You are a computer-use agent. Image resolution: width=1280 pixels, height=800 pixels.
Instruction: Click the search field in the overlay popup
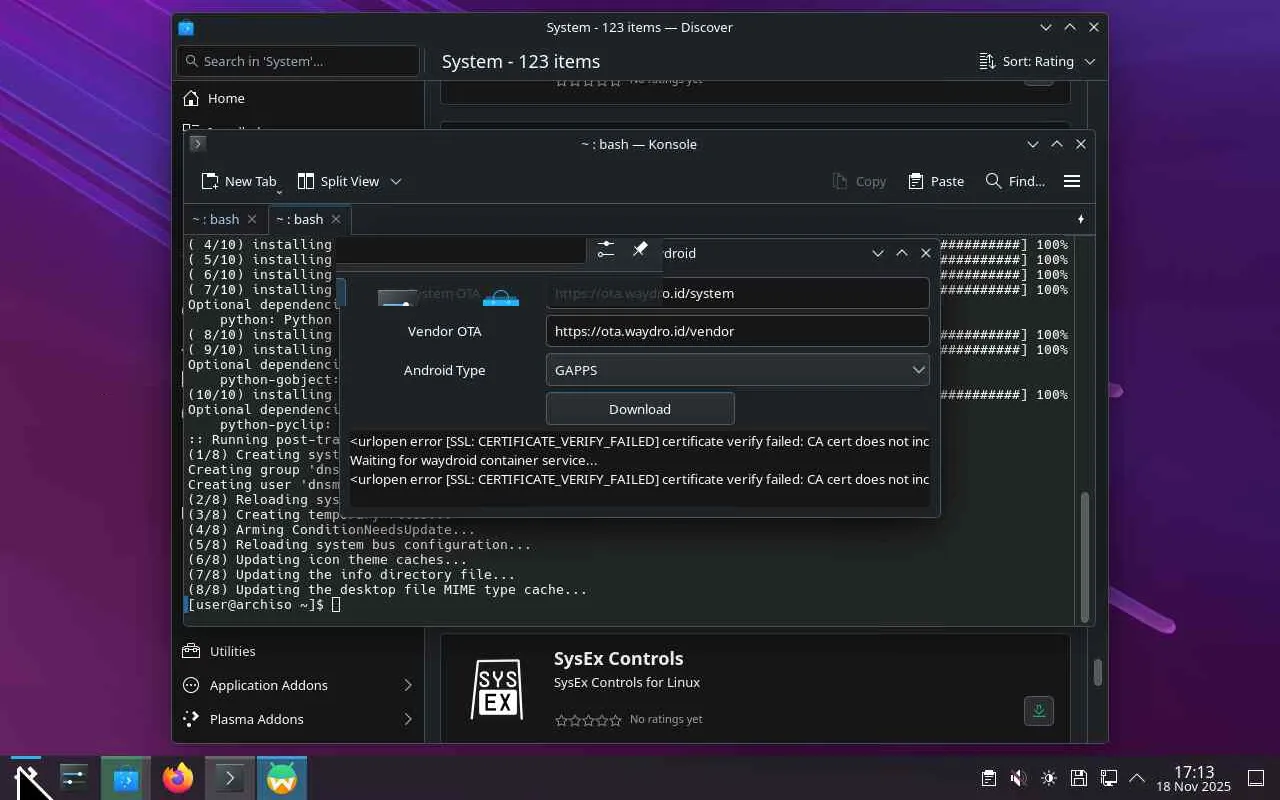(460, 250)
